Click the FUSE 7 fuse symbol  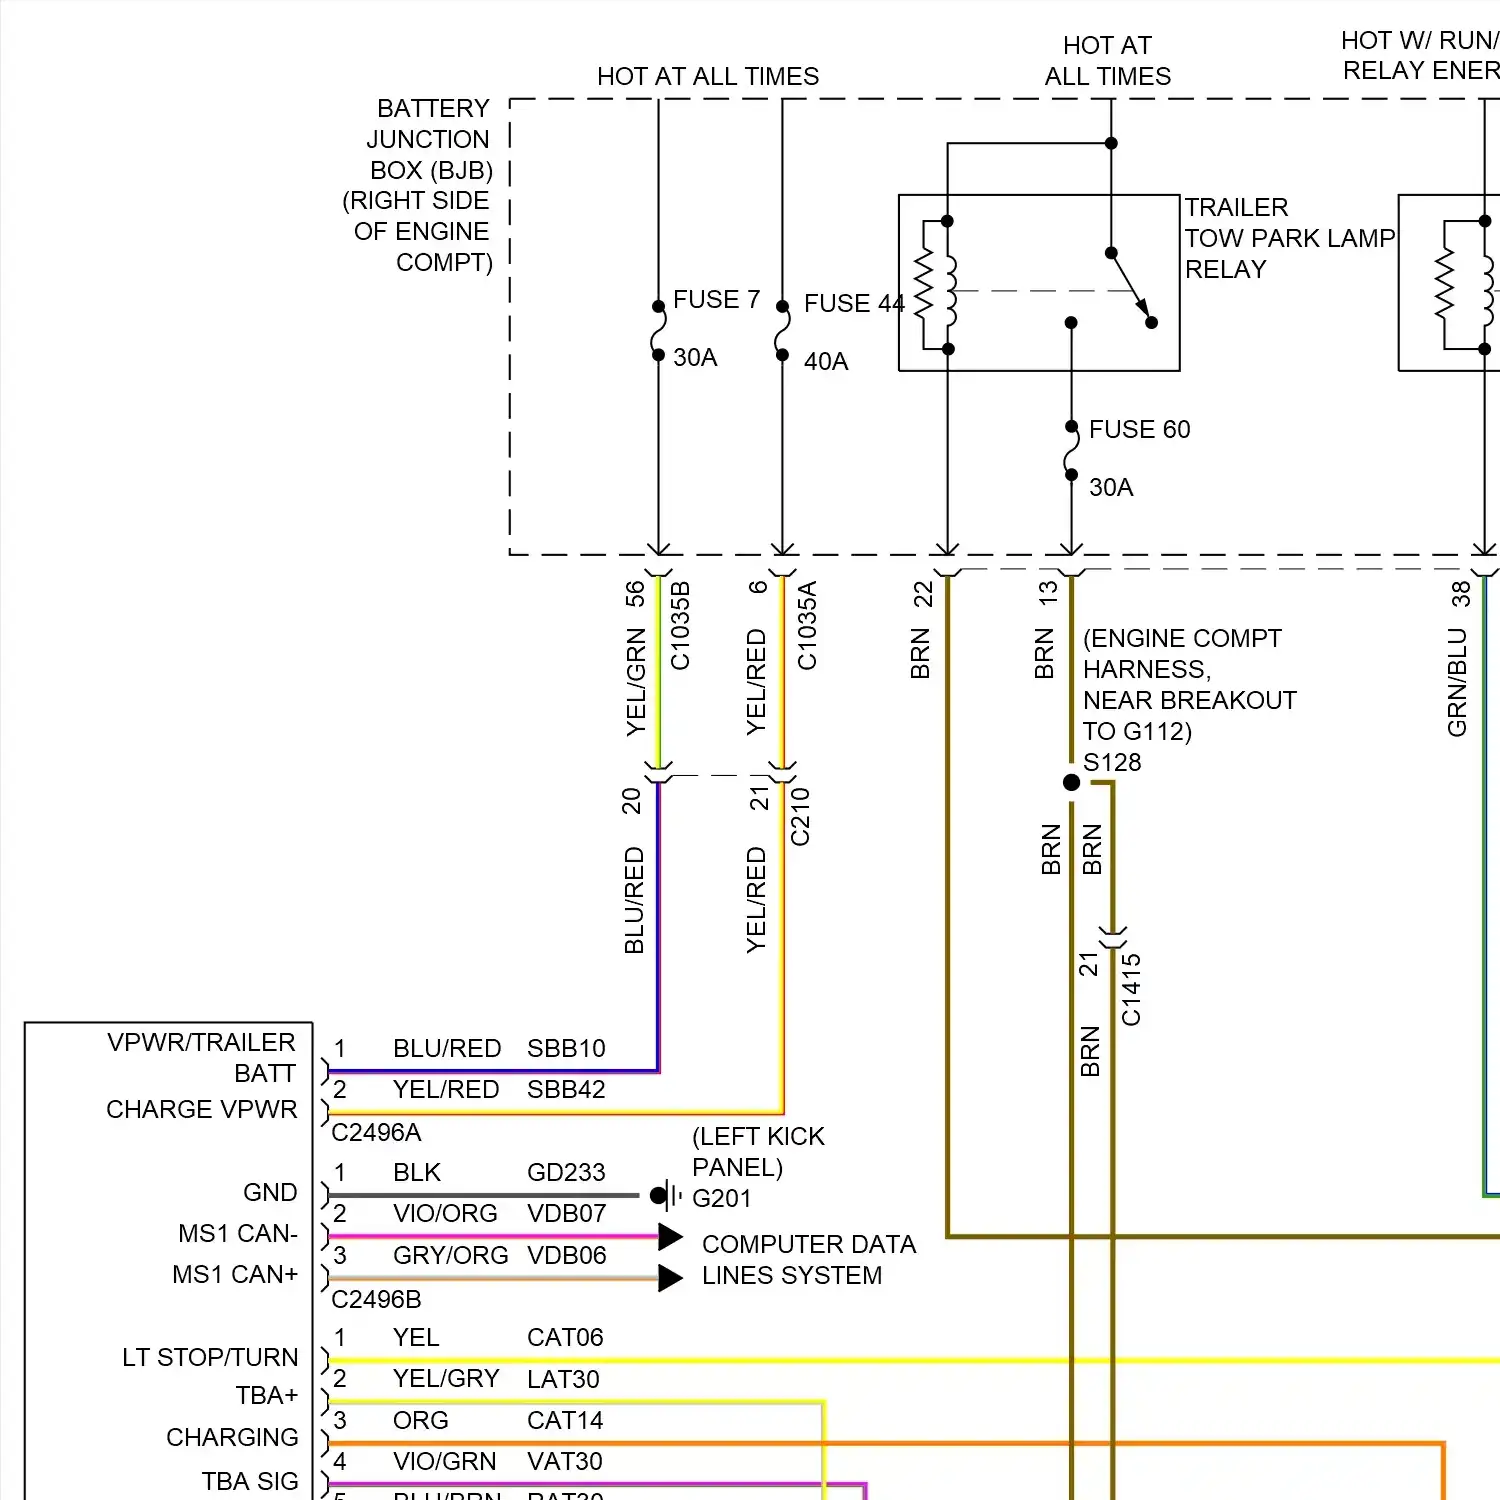coord(658,330)
